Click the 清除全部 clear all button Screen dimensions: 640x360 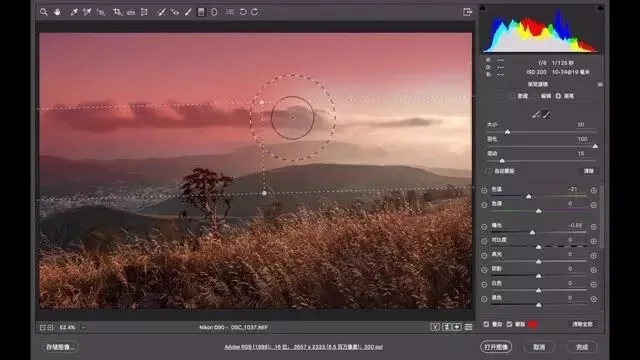coord(582,324)
